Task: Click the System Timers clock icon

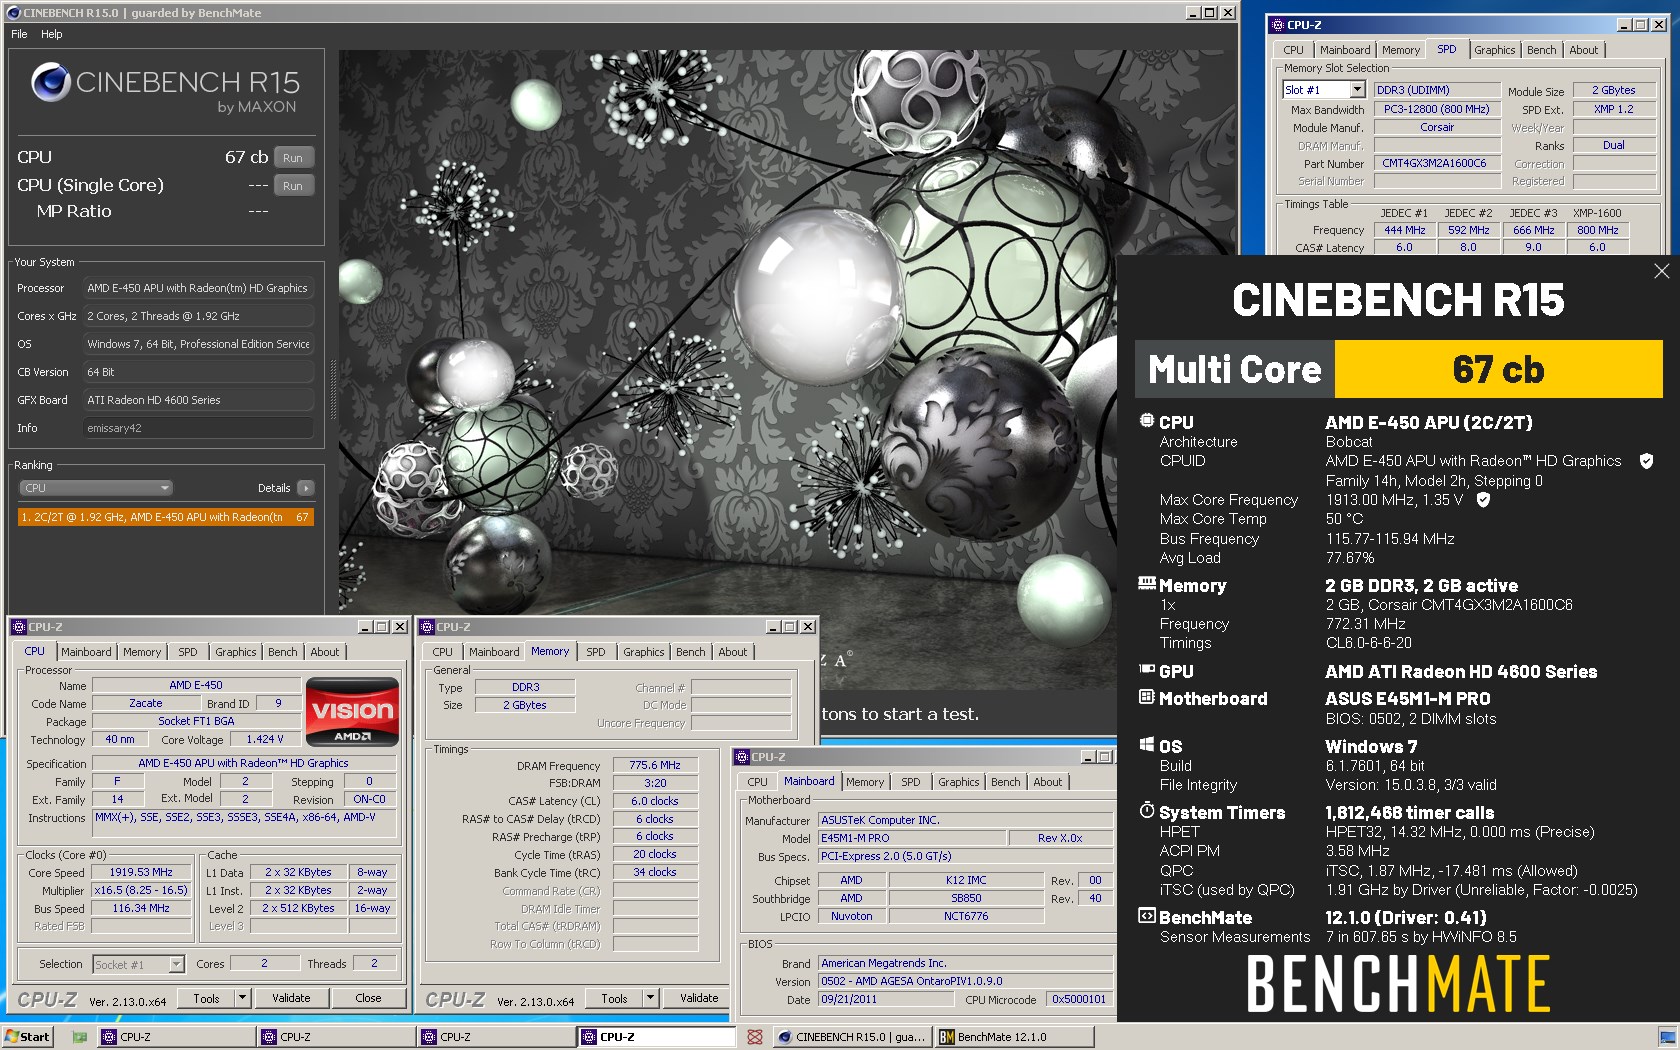Action: pyautogui.click(x=1147, y=810)
